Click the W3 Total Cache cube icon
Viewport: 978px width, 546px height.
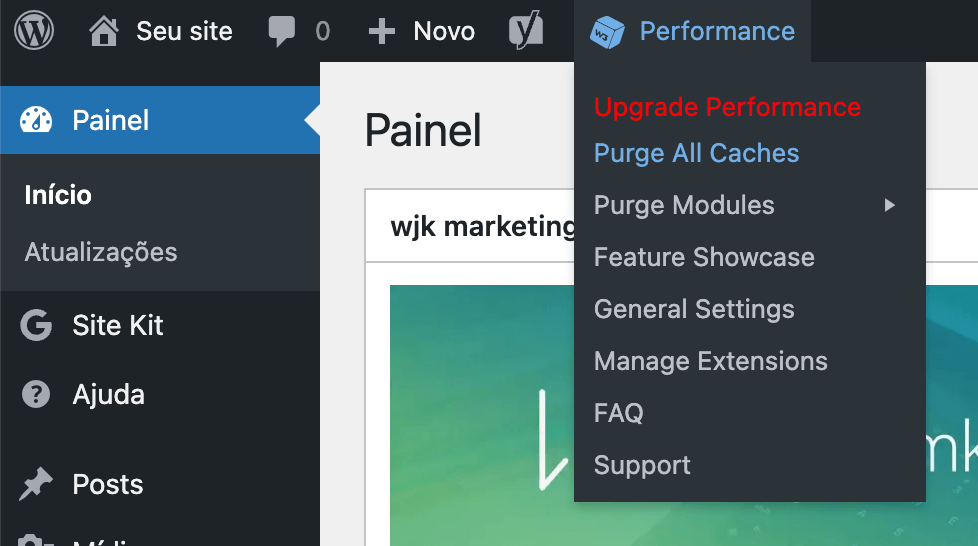tap(607, 31)
